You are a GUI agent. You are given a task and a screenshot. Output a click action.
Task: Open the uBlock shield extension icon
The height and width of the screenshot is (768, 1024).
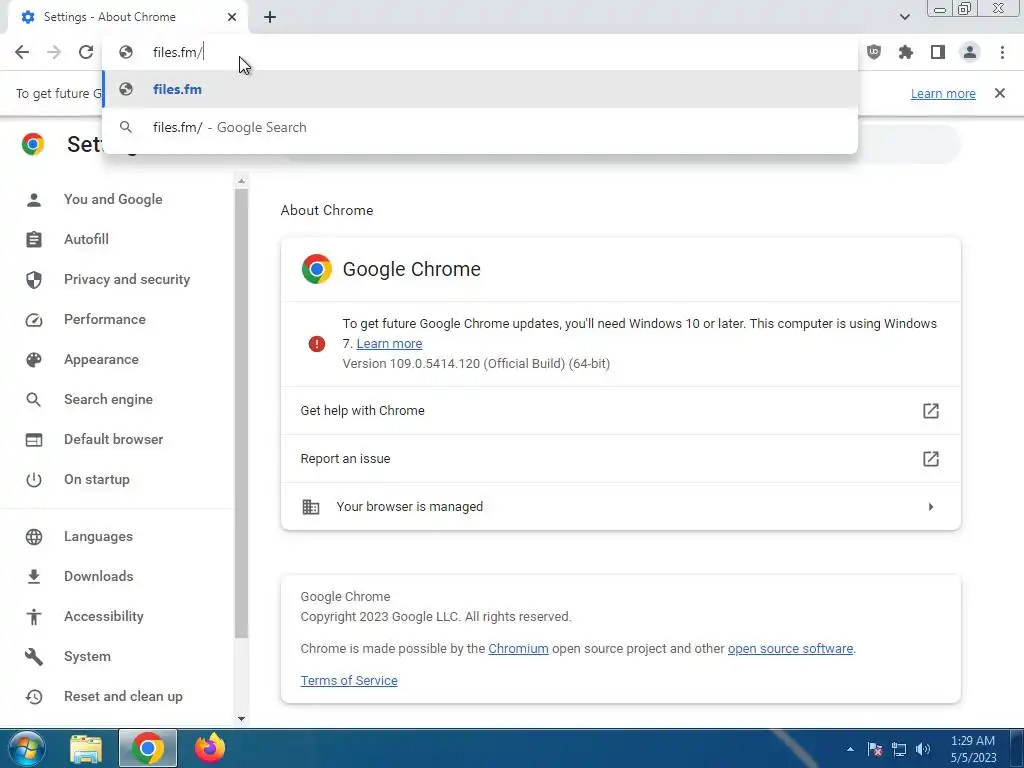874,52
